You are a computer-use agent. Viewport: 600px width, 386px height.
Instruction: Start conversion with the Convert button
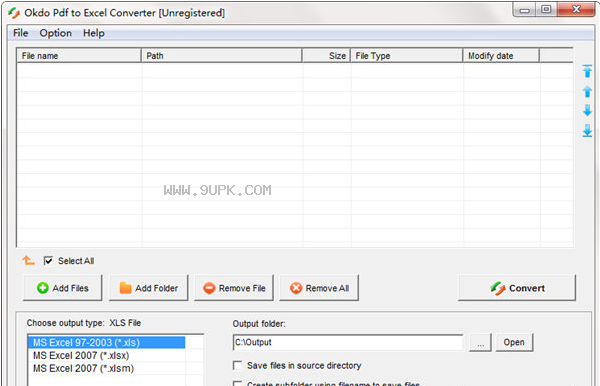[x=517, y=288]
